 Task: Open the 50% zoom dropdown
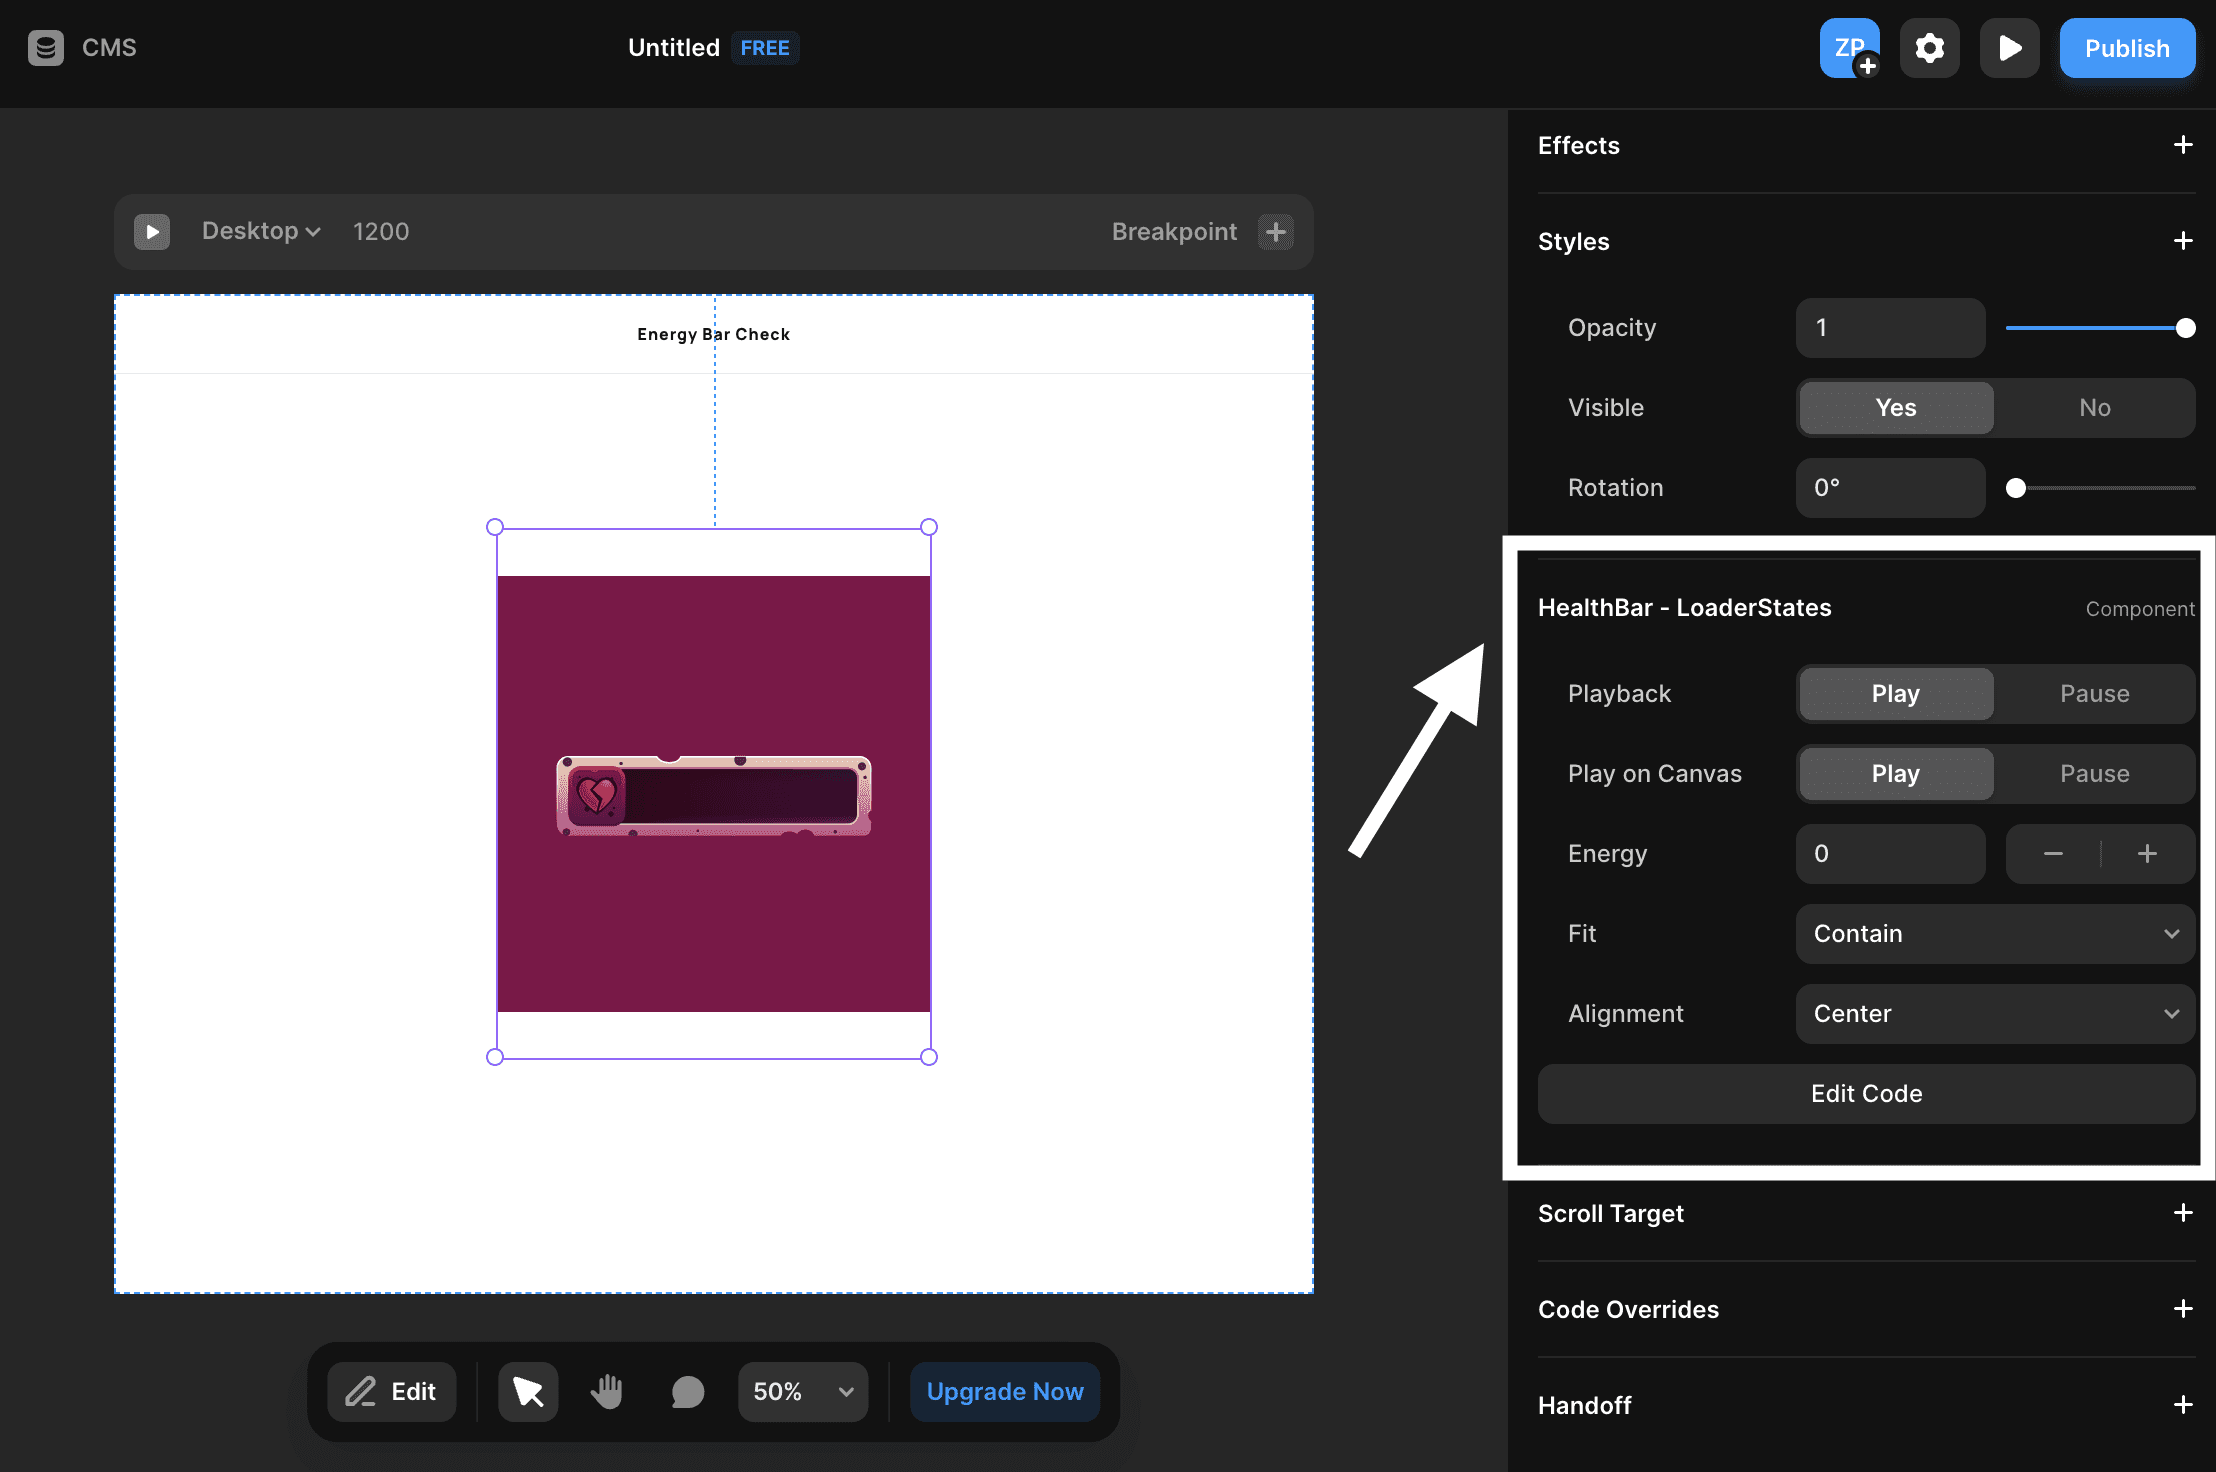pyautogui.click(x=803, y=1391)
